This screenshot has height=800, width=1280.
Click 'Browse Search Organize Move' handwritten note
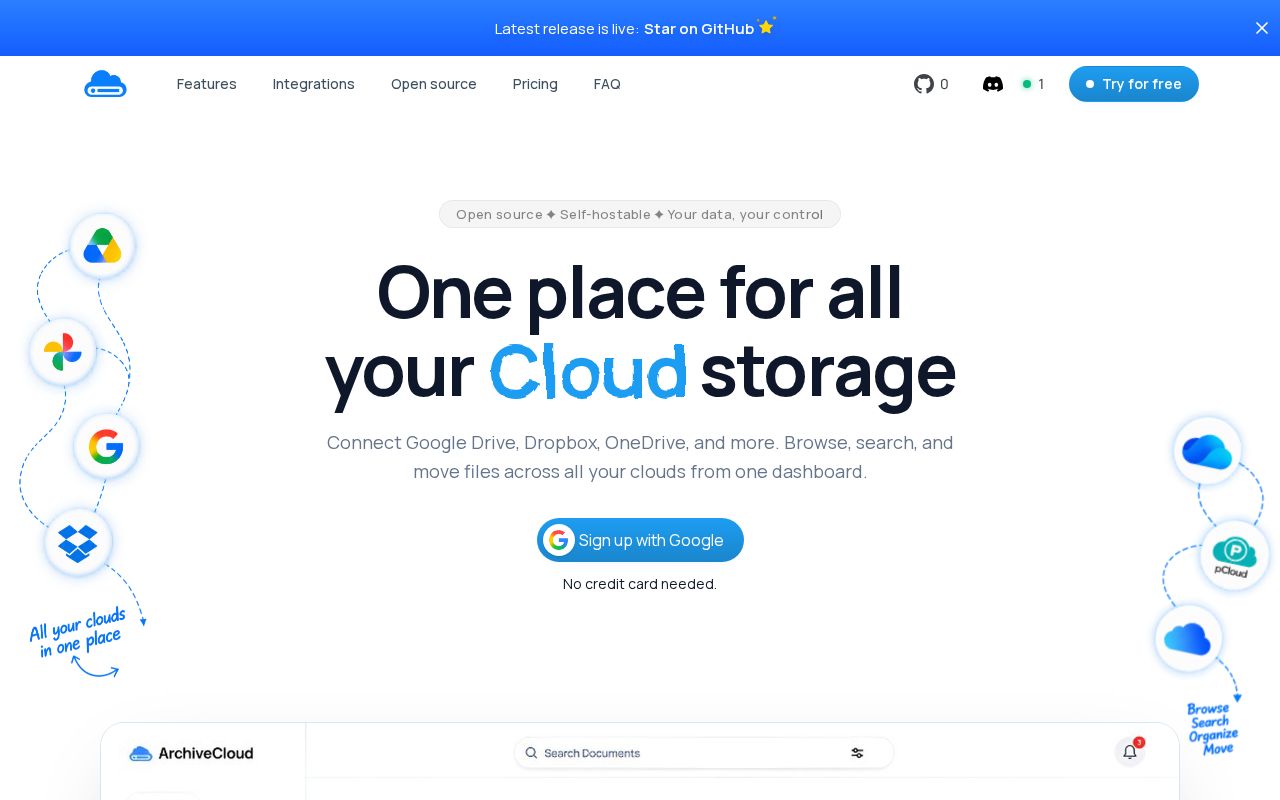(x=1213, y=728)
